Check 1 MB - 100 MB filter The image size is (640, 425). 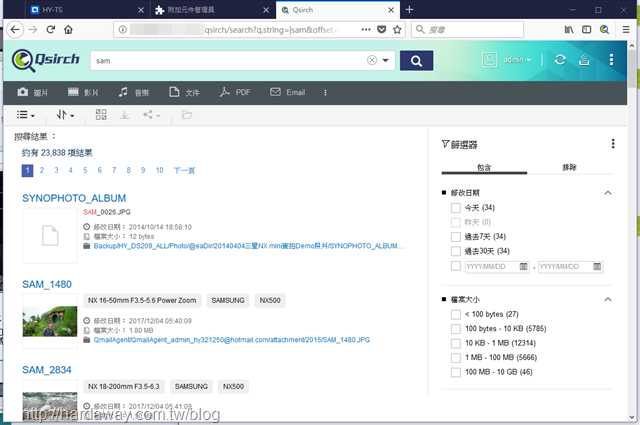(x=456, y=358)
